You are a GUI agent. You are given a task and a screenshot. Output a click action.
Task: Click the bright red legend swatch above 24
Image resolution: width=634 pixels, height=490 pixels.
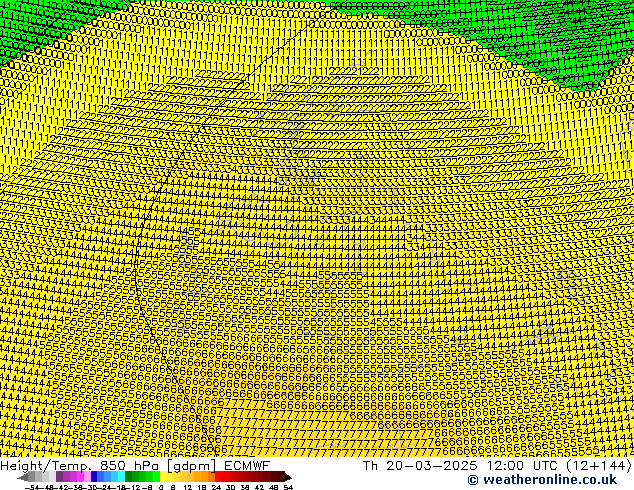(x=218, y=476)
